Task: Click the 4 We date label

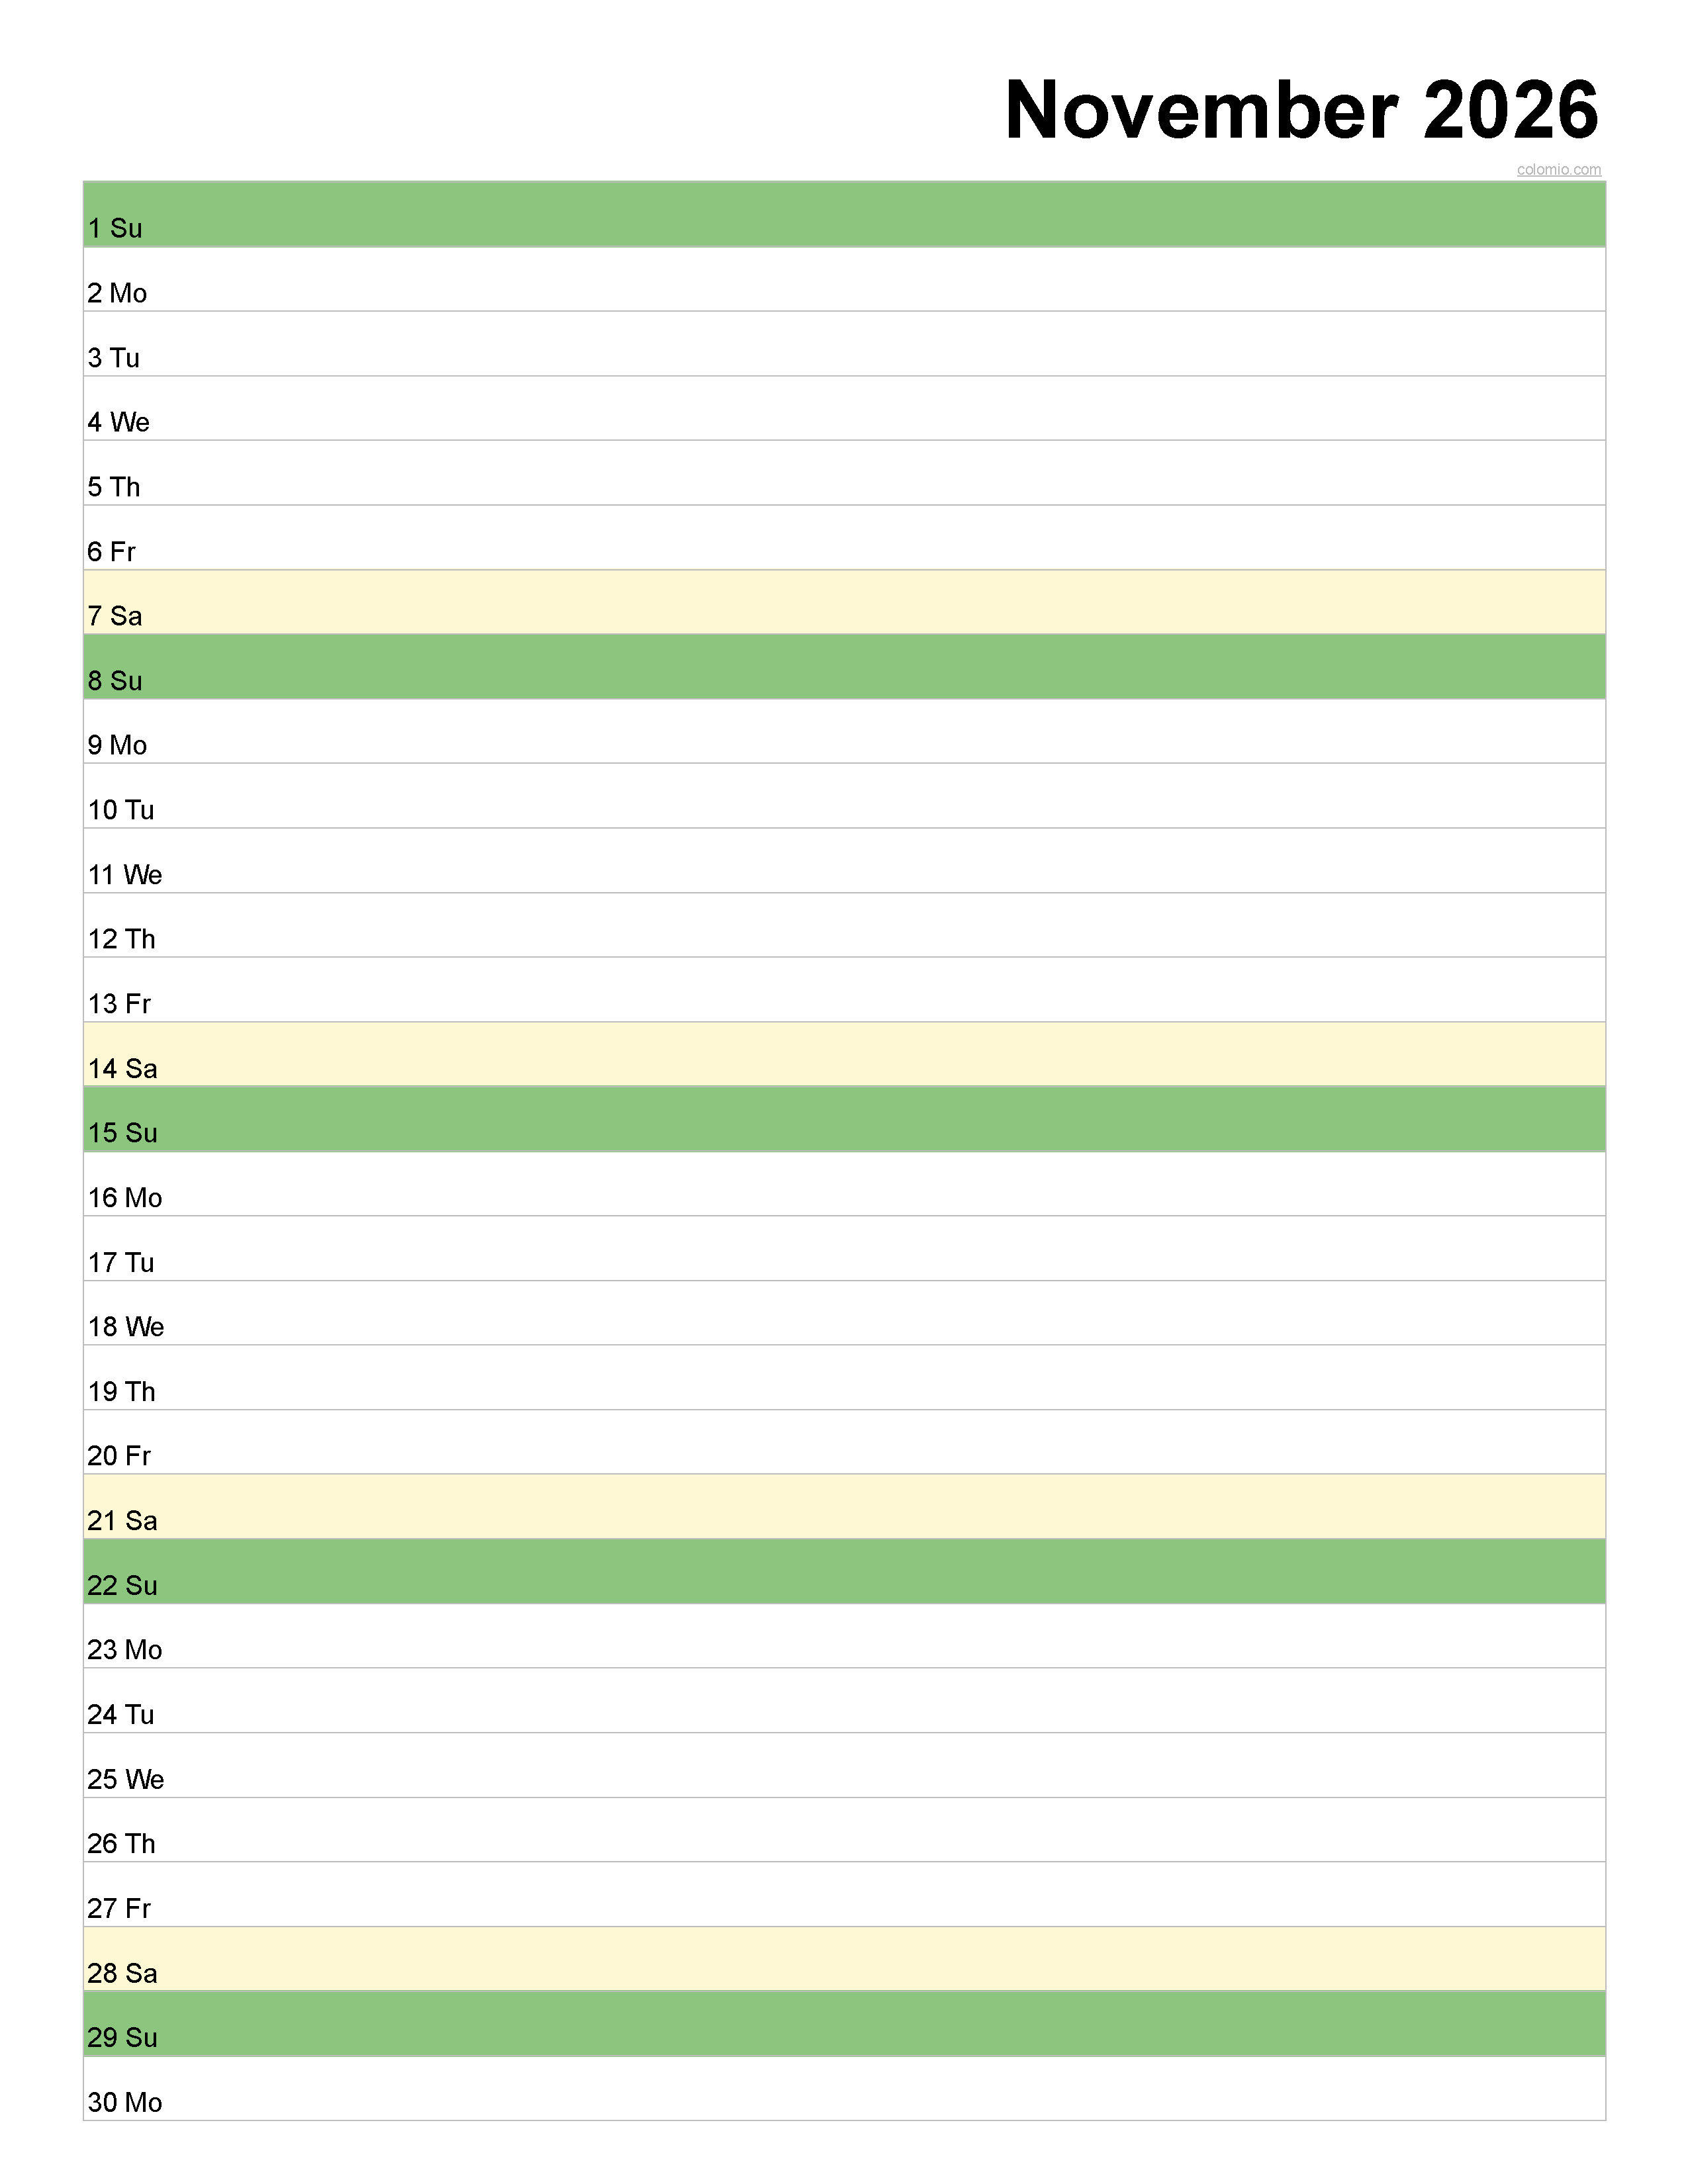Action: point(118,422)
